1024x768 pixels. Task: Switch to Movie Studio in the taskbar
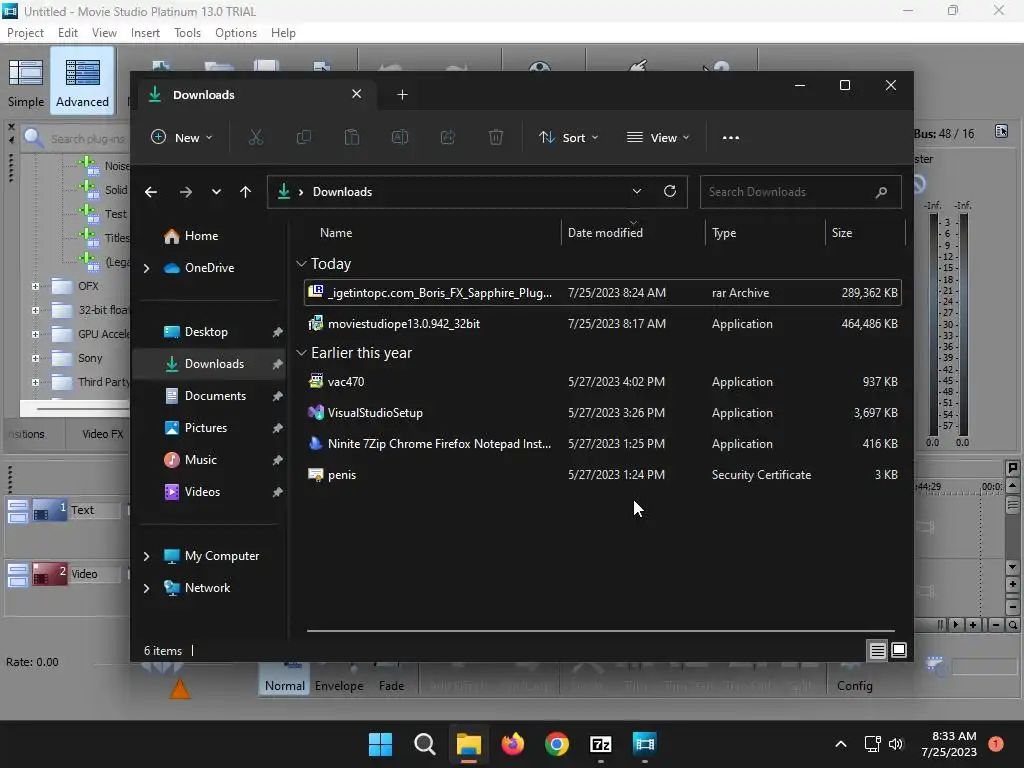coord(645,744)
